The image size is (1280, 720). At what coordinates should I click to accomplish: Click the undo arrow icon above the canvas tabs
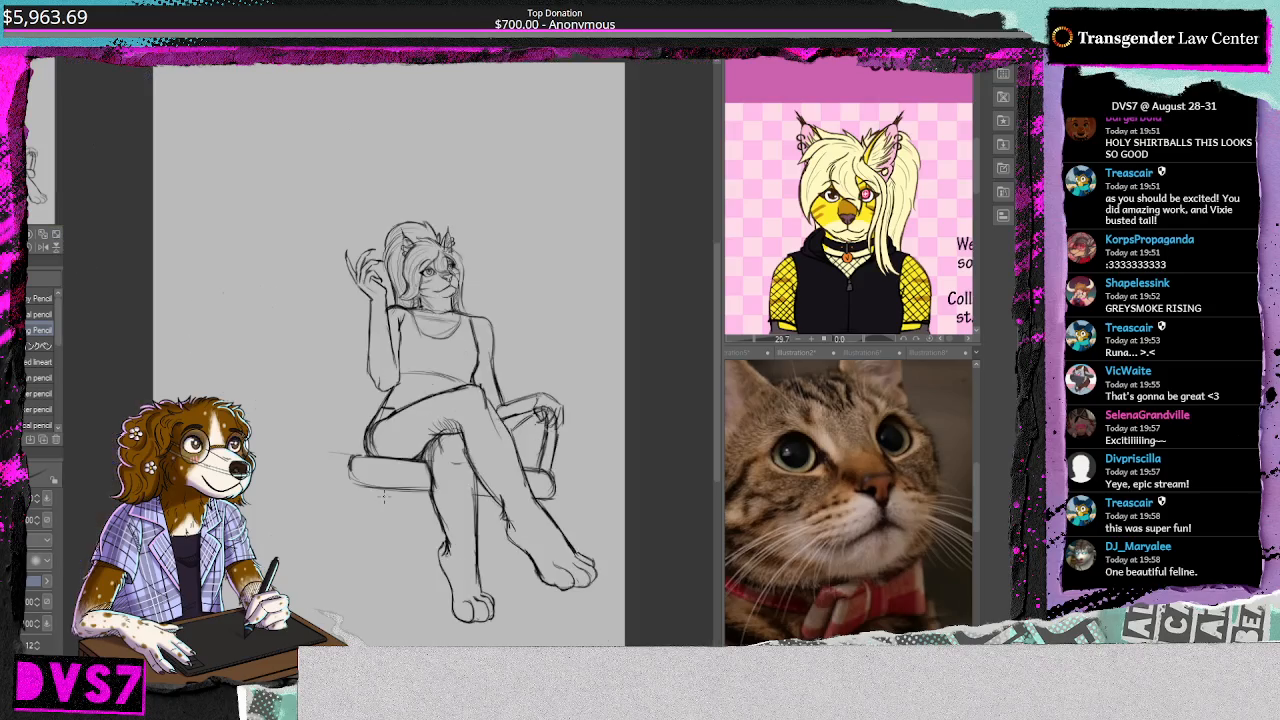[x=903, y=340]
